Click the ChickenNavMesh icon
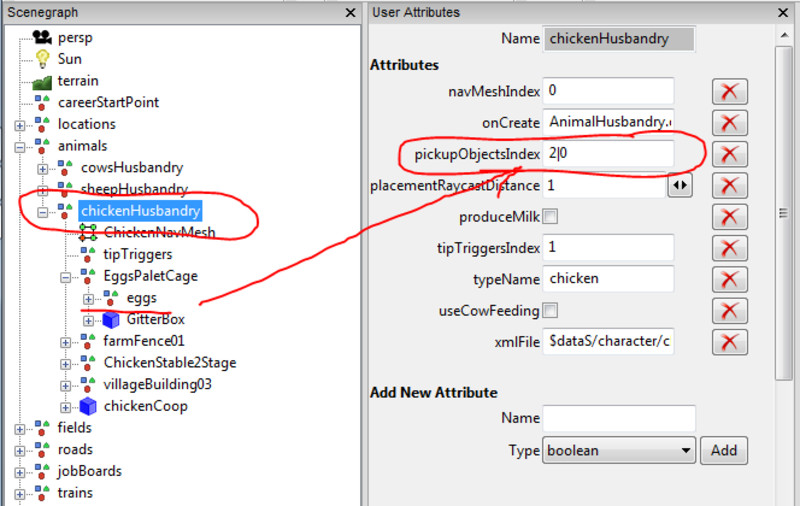Viewport: 800px width, 506px height. [x=88, y=232]
